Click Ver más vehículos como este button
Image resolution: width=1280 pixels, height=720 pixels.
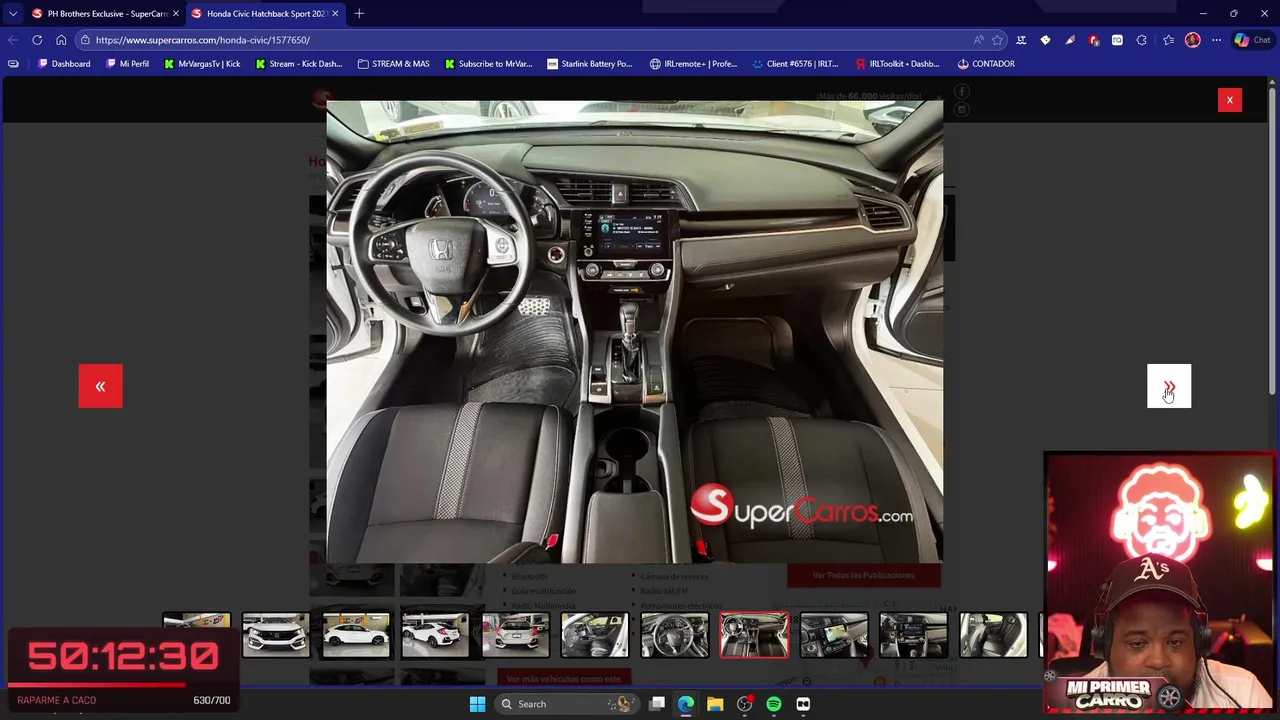click(563, 679)
